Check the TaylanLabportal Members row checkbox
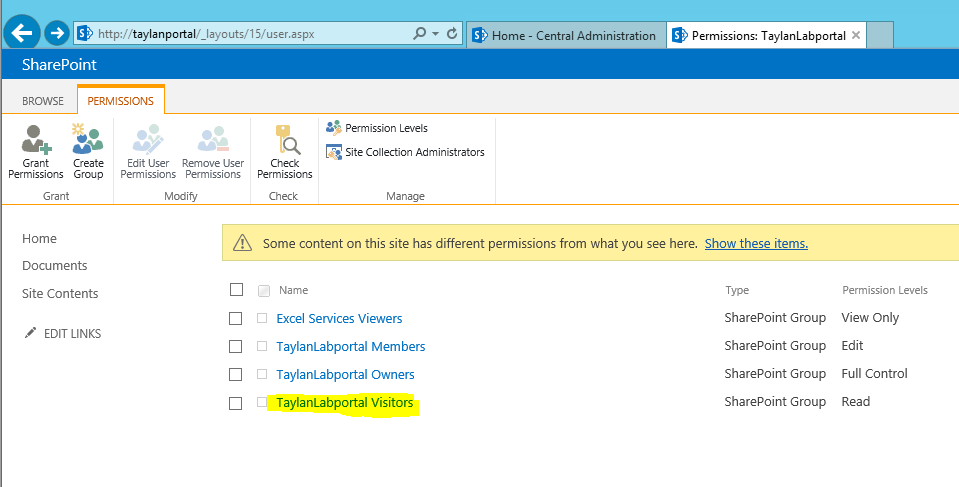 pyautogui.click(x=235, y=347)
